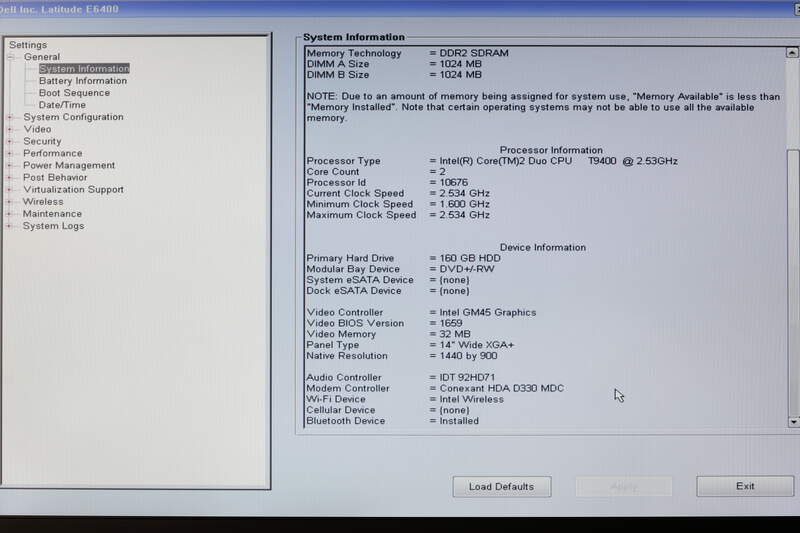
Task: Select Post Behavior label
Action: tap(55, 177)
